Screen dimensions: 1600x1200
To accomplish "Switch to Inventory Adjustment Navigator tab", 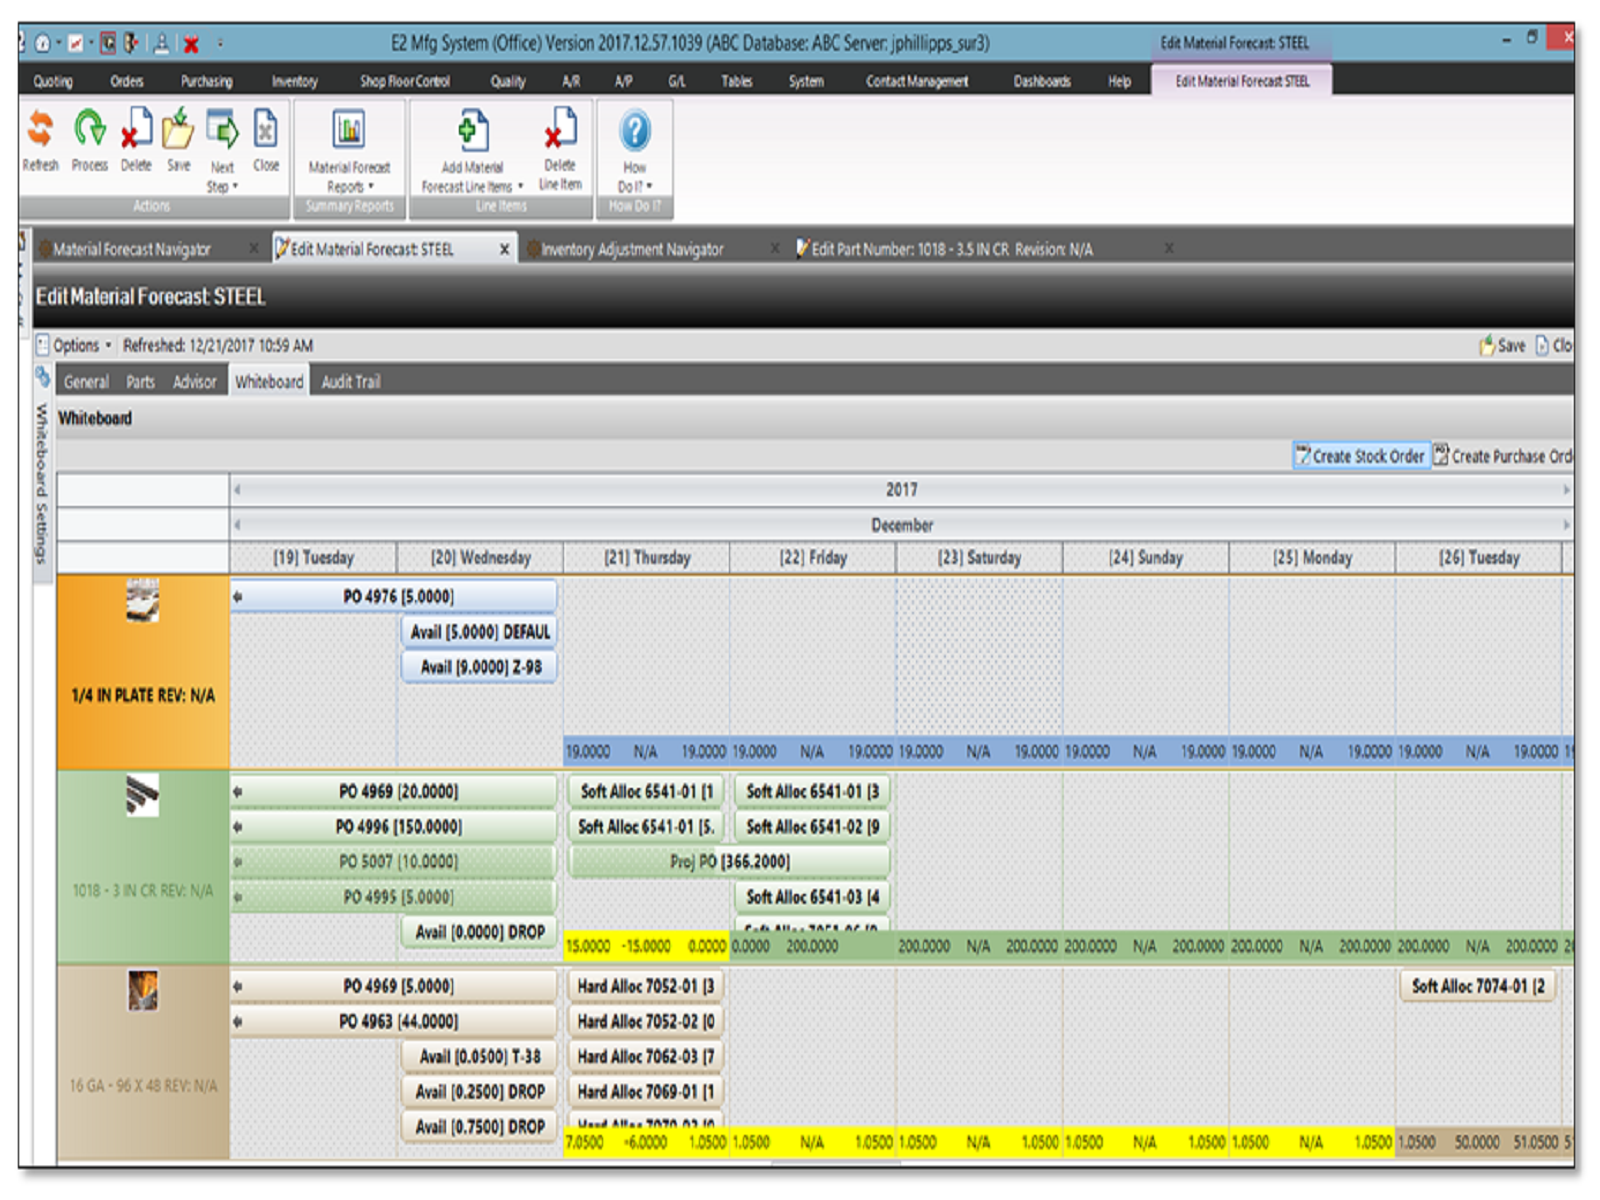I will pos(632,249).
